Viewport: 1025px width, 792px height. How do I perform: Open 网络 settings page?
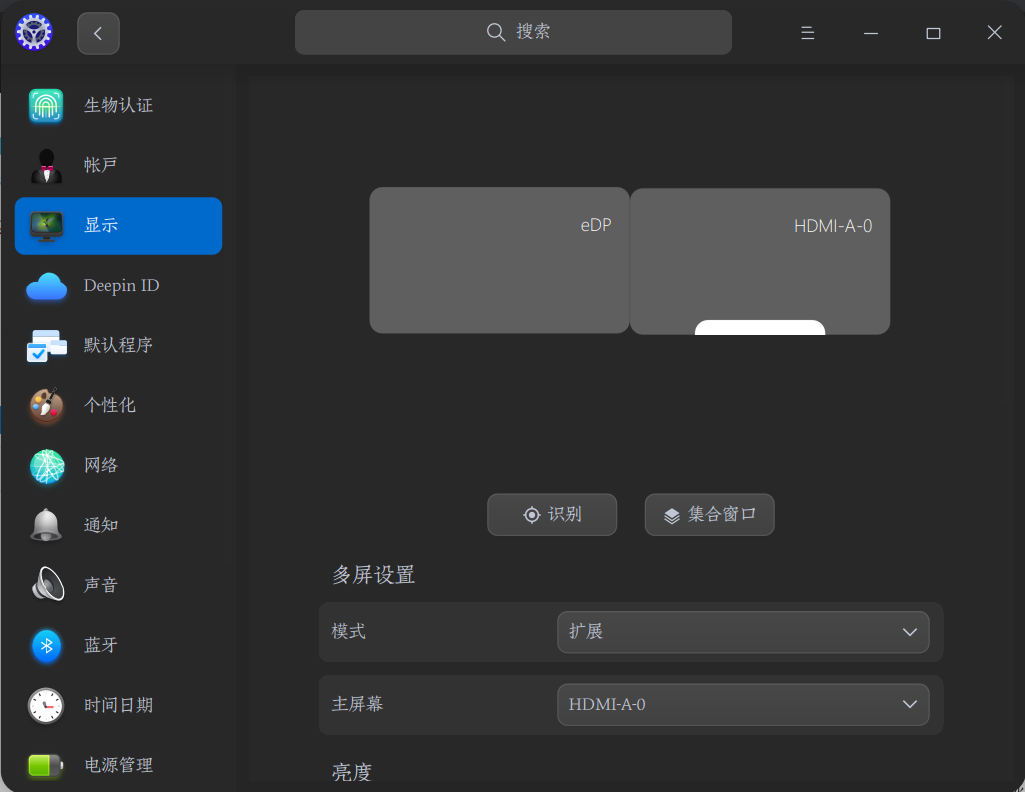(118, 465)
